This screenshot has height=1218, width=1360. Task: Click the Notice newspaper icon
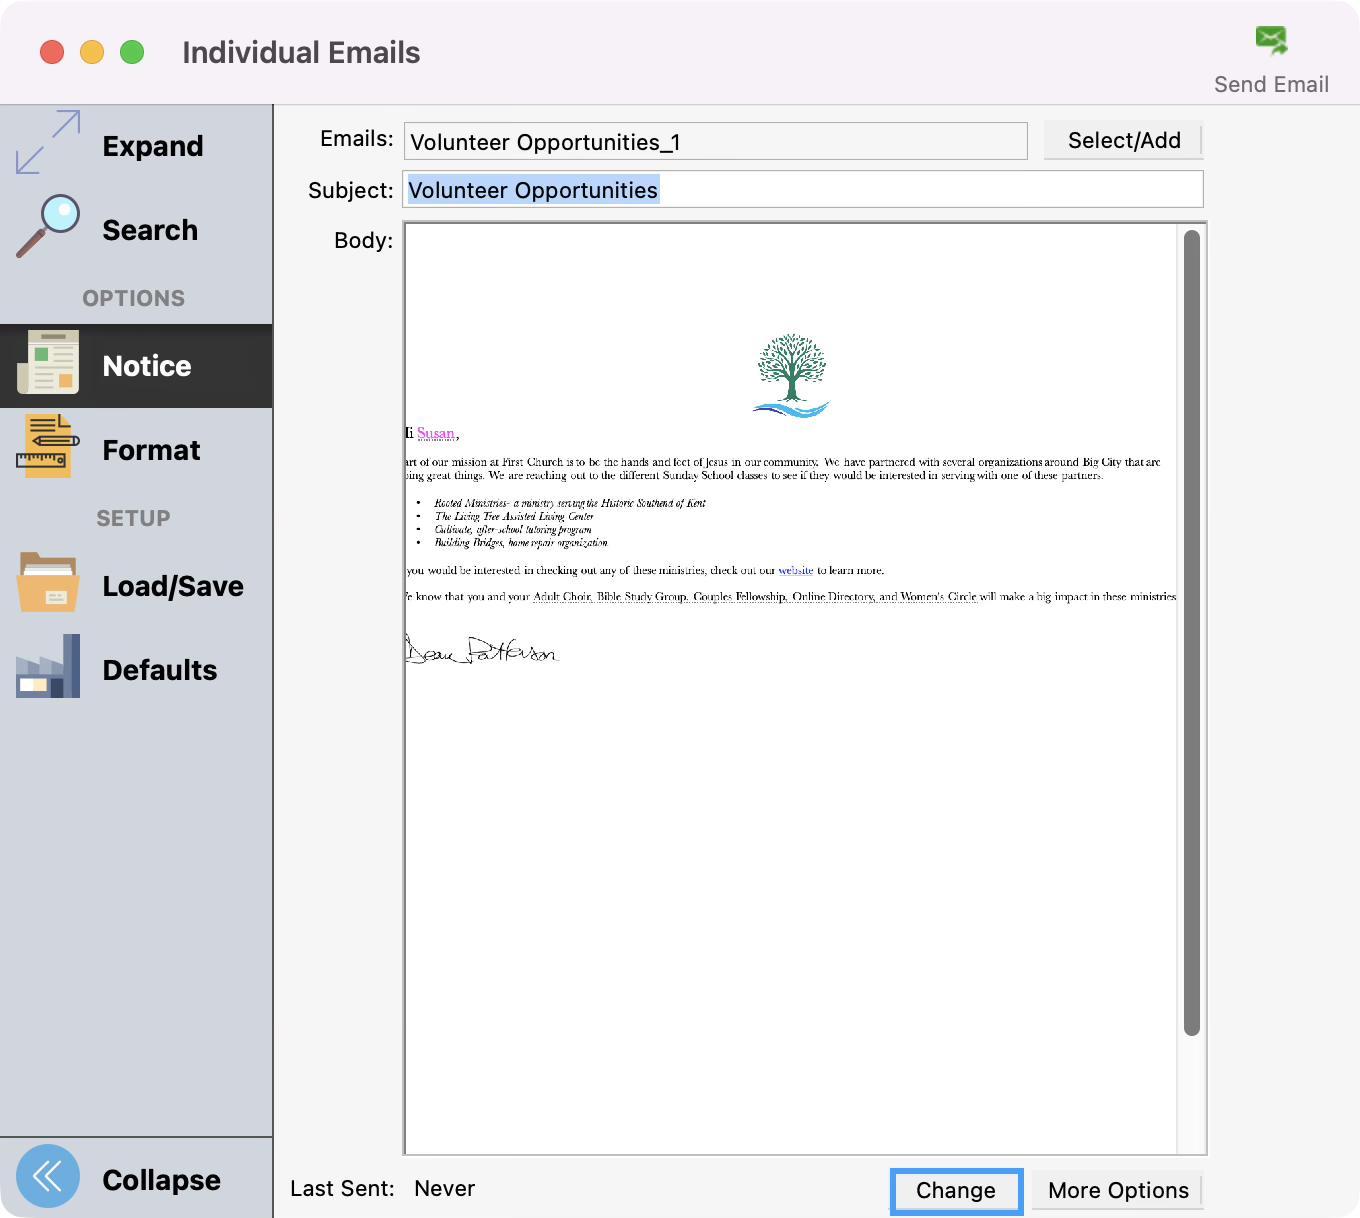[48, 362]
